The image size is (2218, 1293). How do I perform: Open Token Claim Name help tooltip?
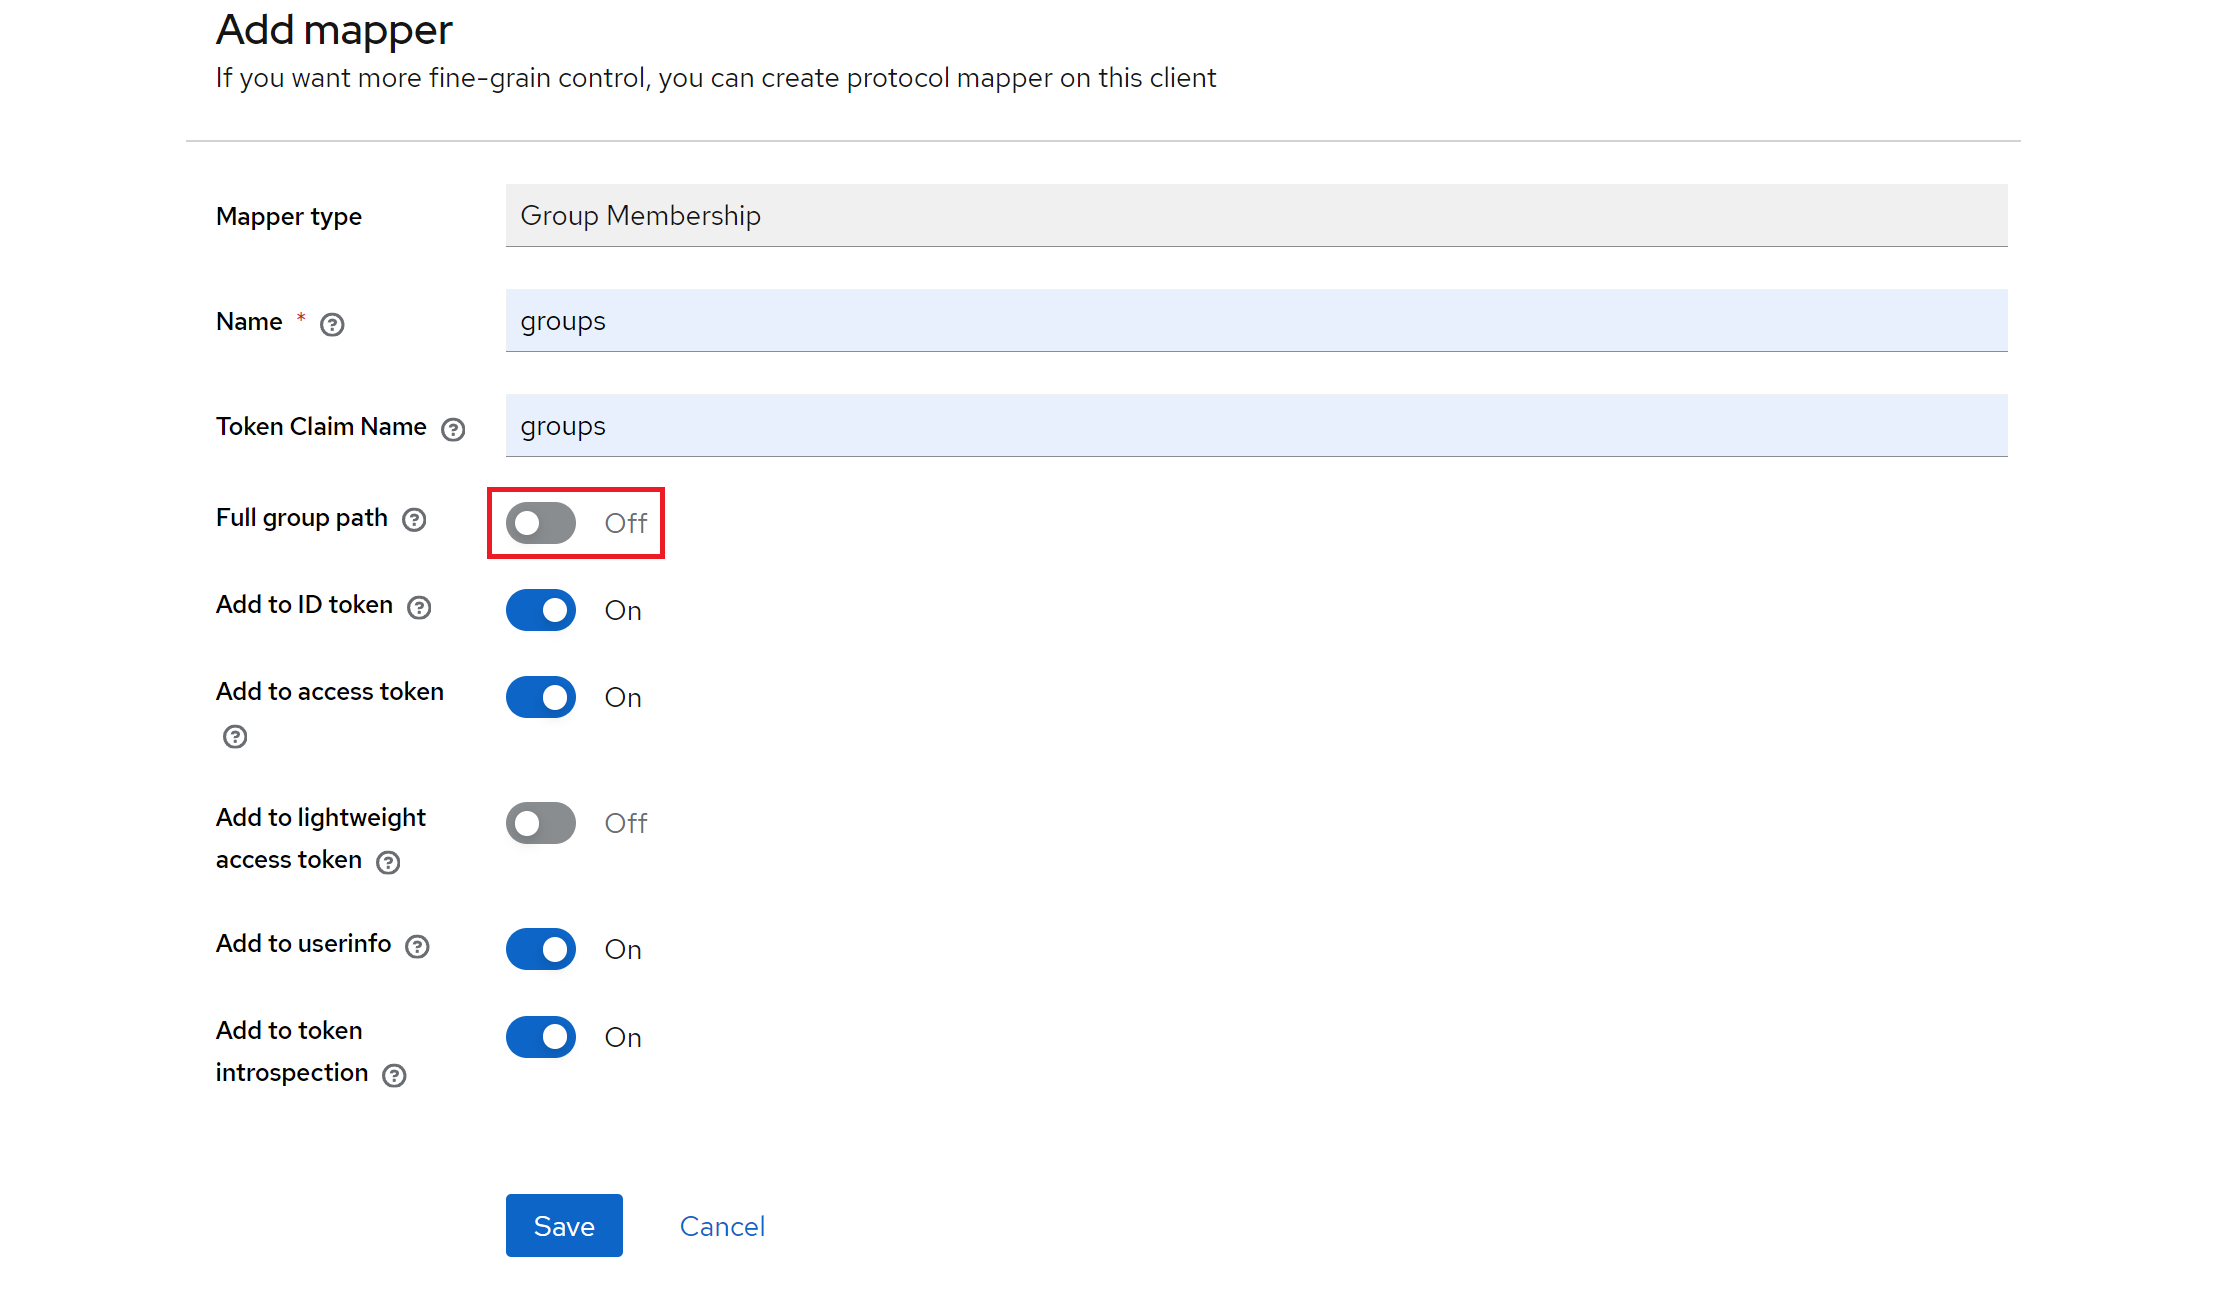point(453,430)
